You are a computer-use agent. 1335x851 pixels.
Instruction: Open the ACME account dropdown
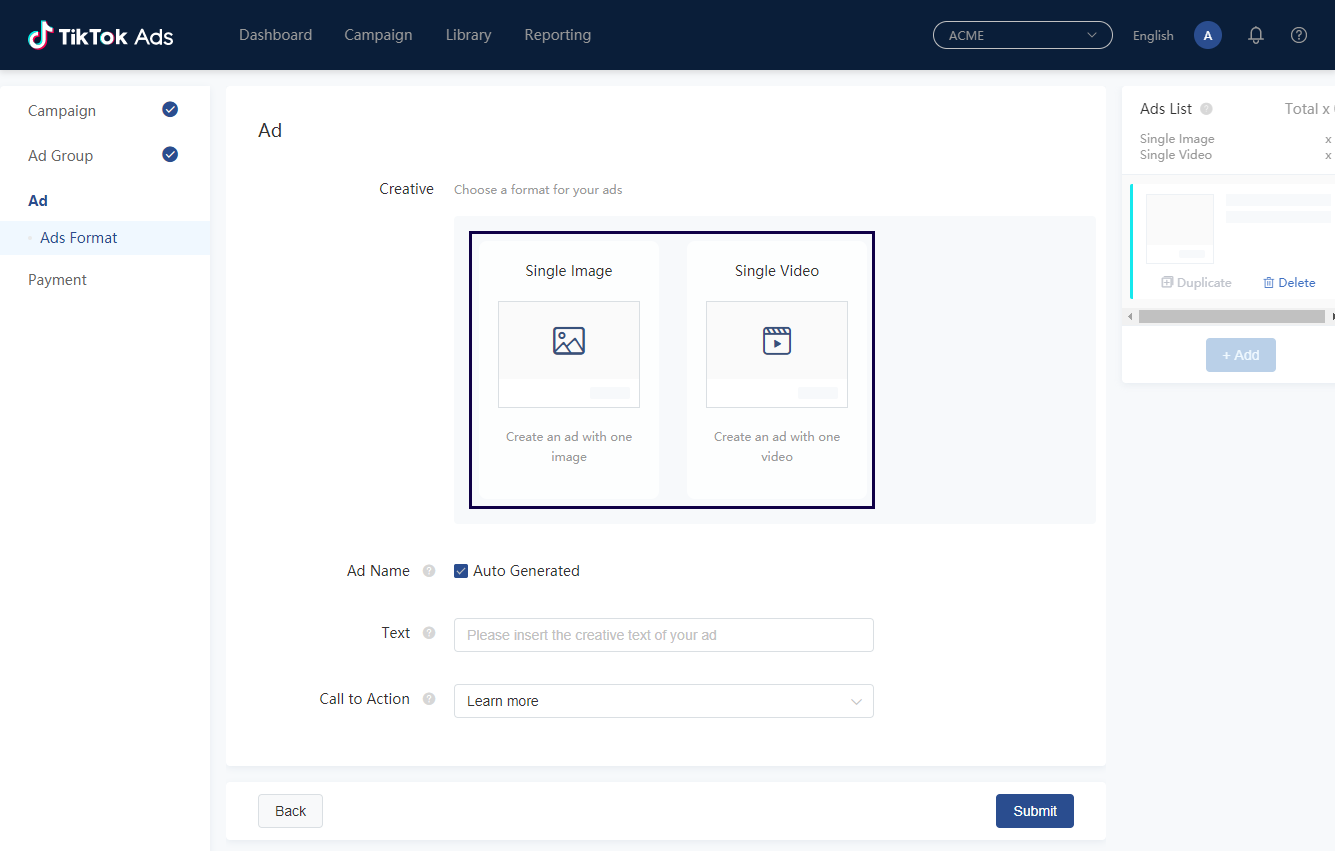(x=1022, y=35)
